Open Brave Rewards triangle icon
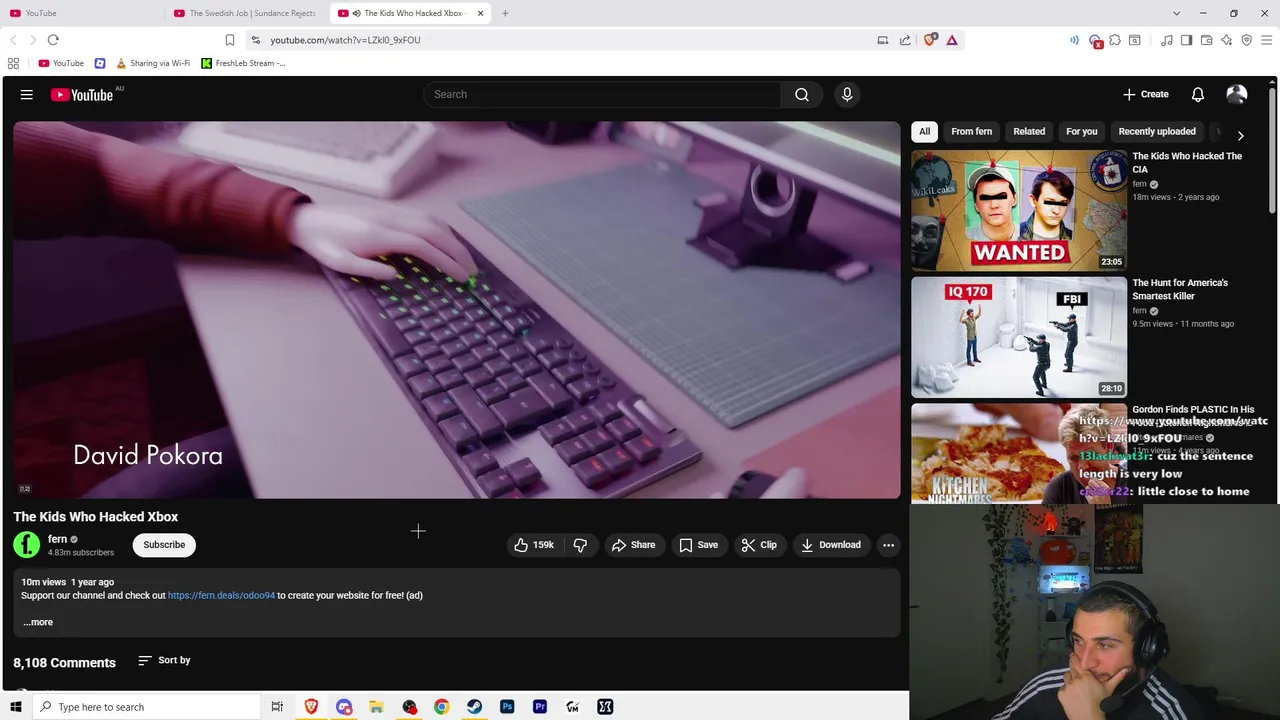Viewport: 1280px width, 720px height. coord(952,40)
